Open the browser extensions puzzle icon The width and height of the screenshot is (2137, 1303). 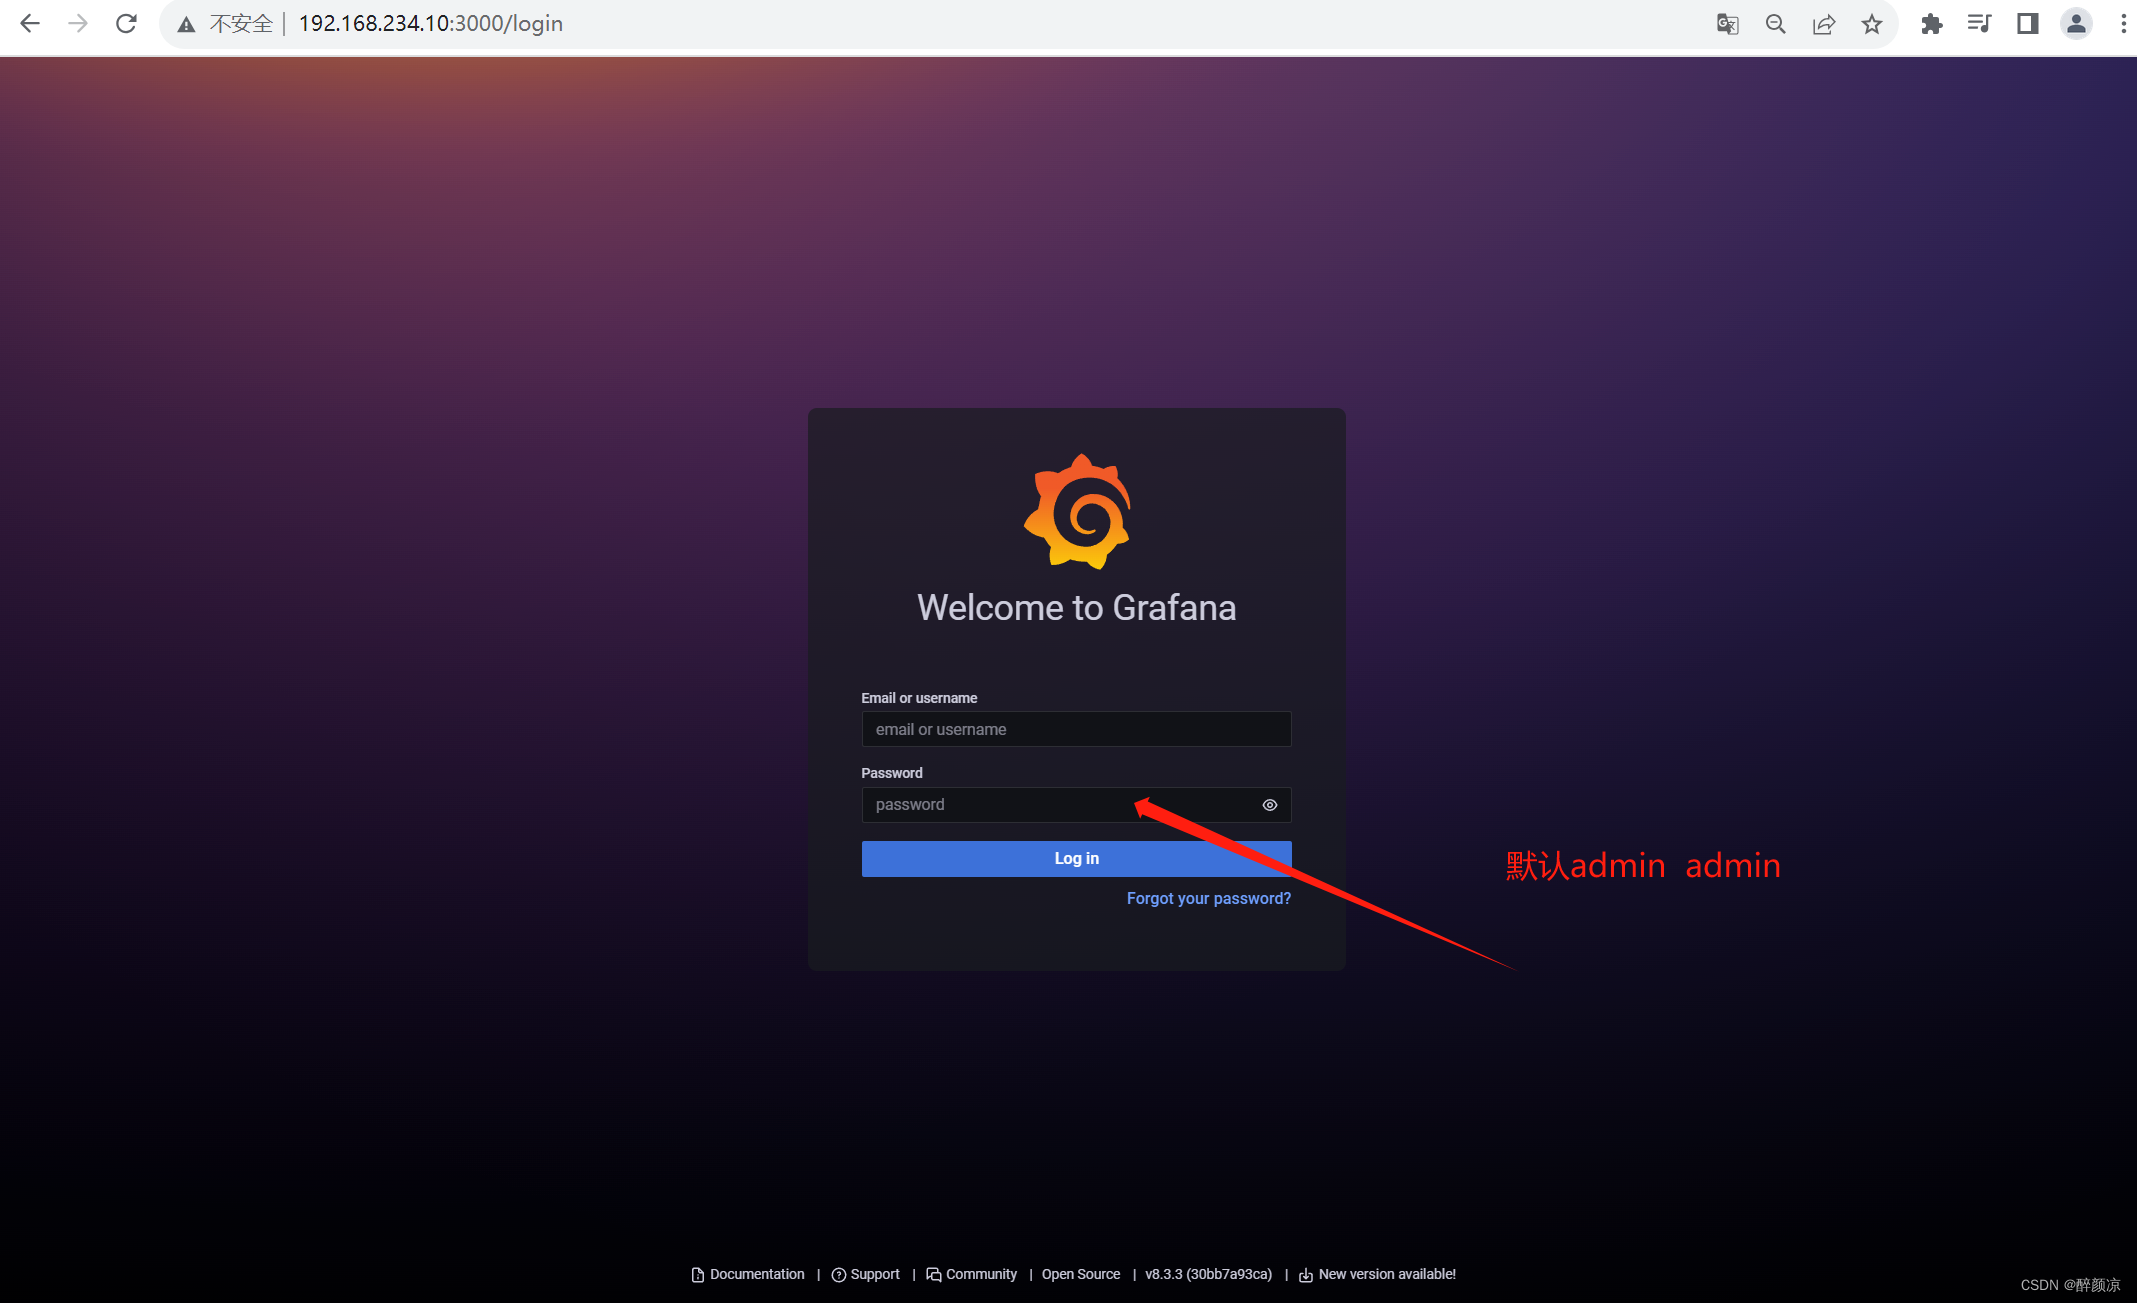click(1931, 24)
